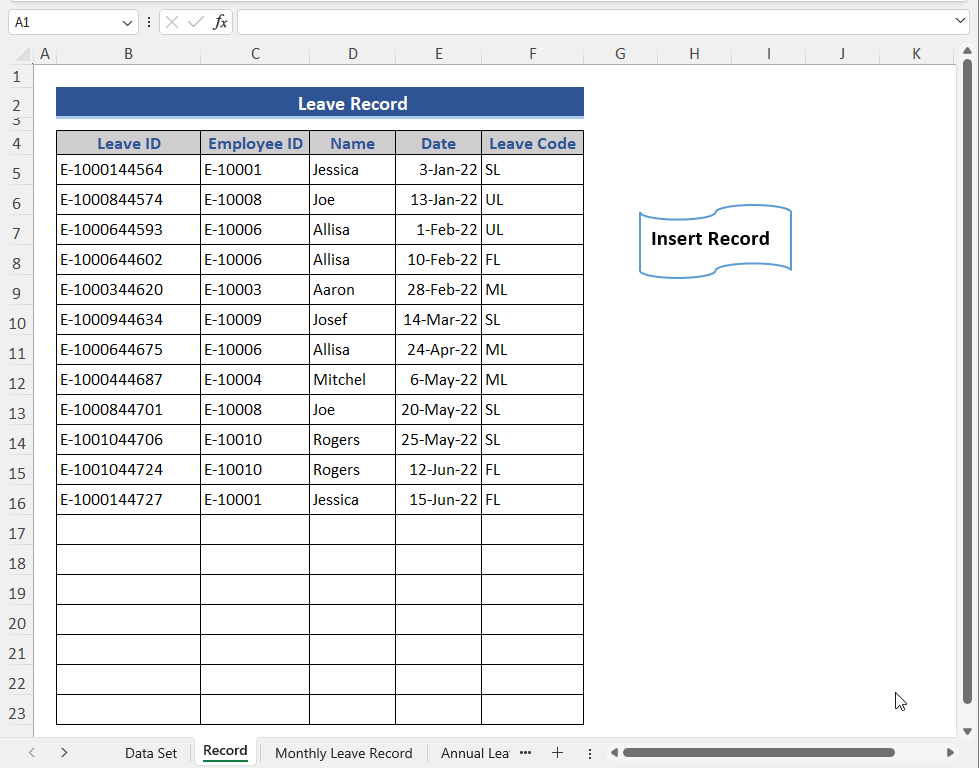This screenshot has width=979, height=768.
Task: Switch to the Annual Lea sheet tab
Action: coord(474,752)
